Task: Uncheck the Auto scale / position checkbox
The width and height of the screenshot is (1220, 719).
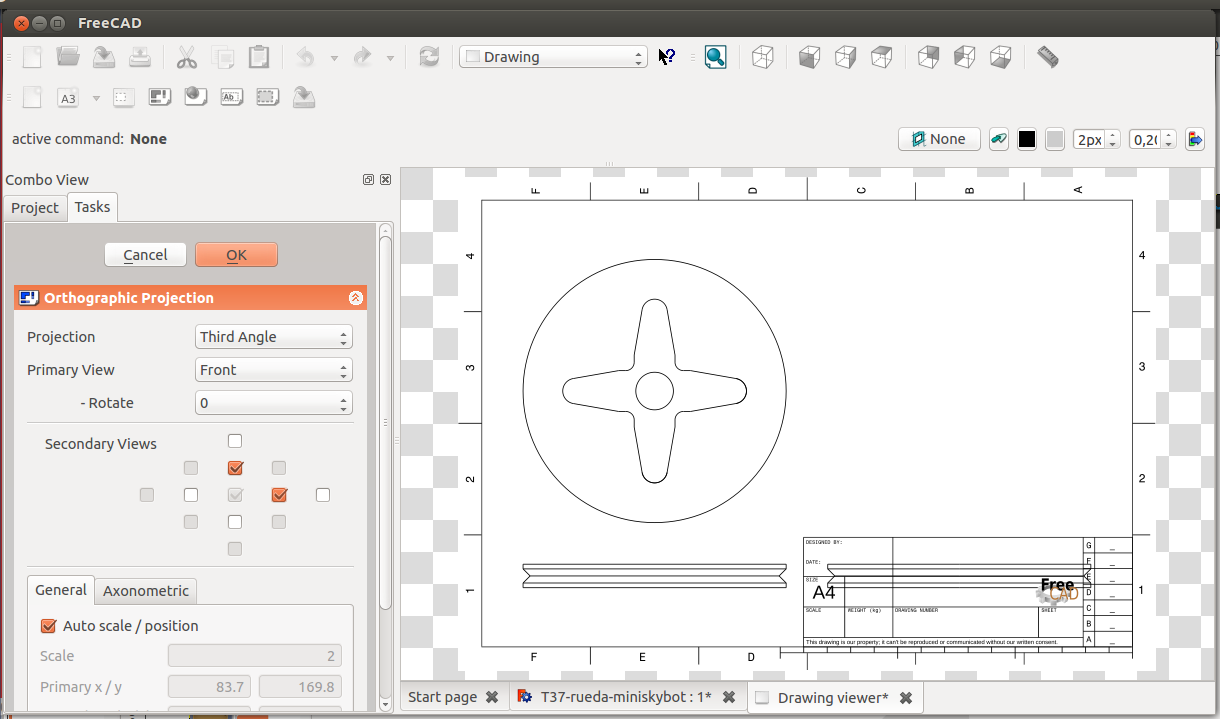Action: click(x=48, y=626)
